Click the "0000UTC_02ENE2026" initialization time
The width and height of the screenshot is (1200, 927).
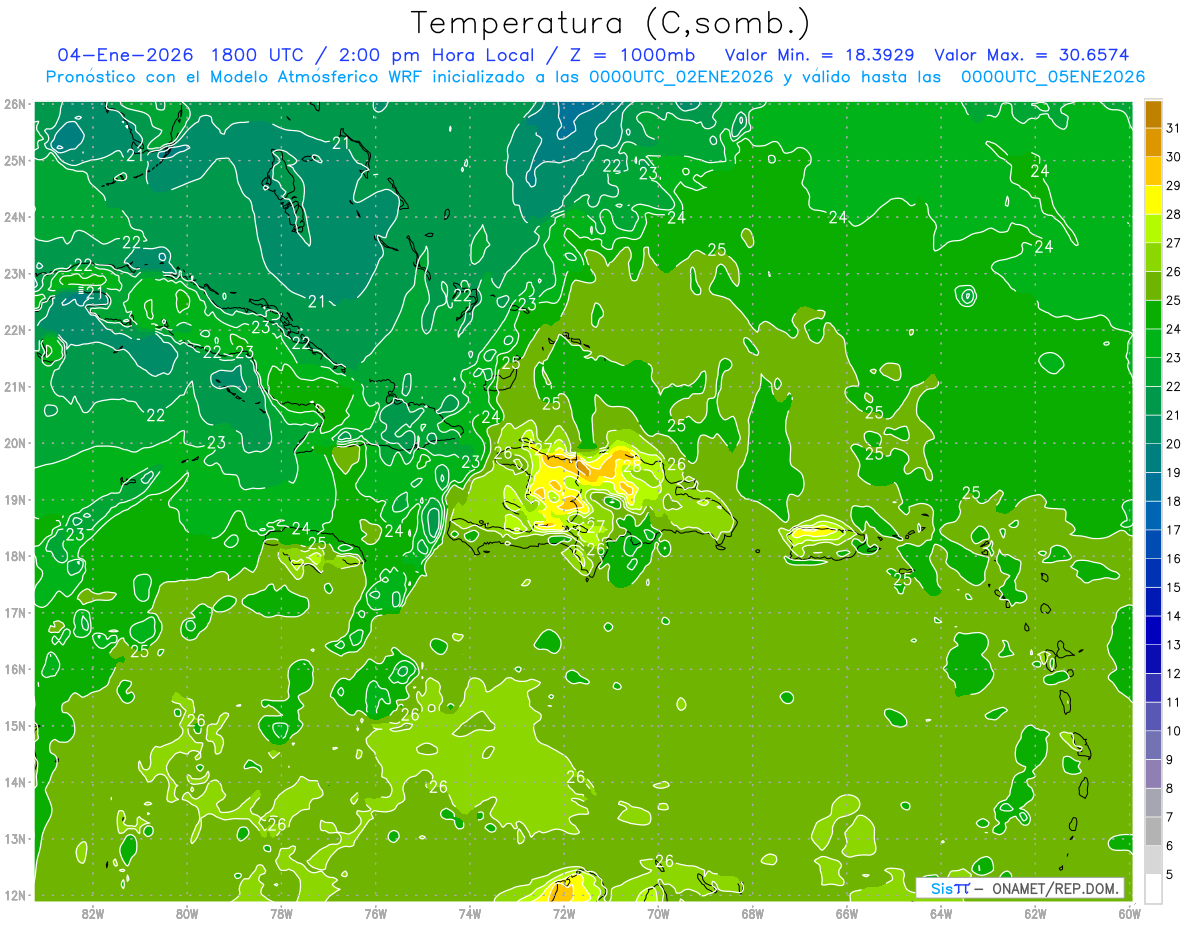(681, 76)
